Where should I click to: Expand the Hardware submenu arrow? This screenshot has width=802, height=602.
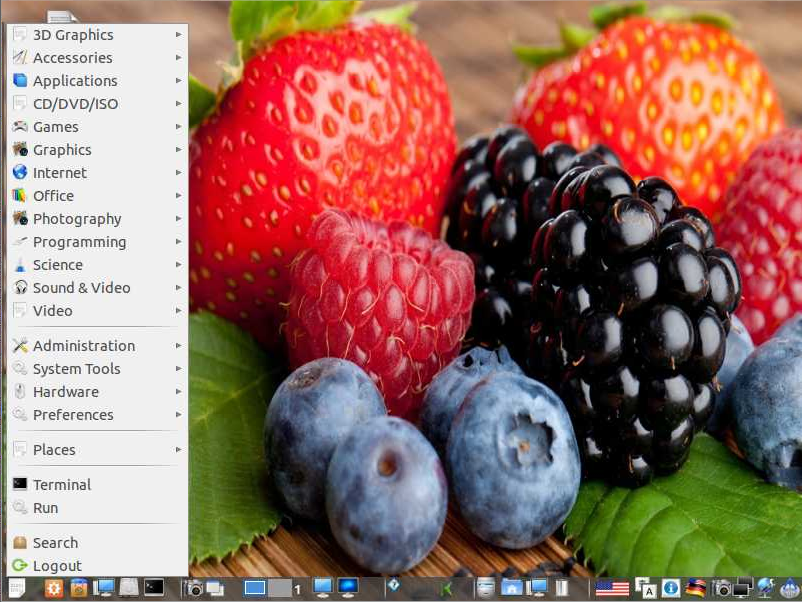[x=179, y=391]
